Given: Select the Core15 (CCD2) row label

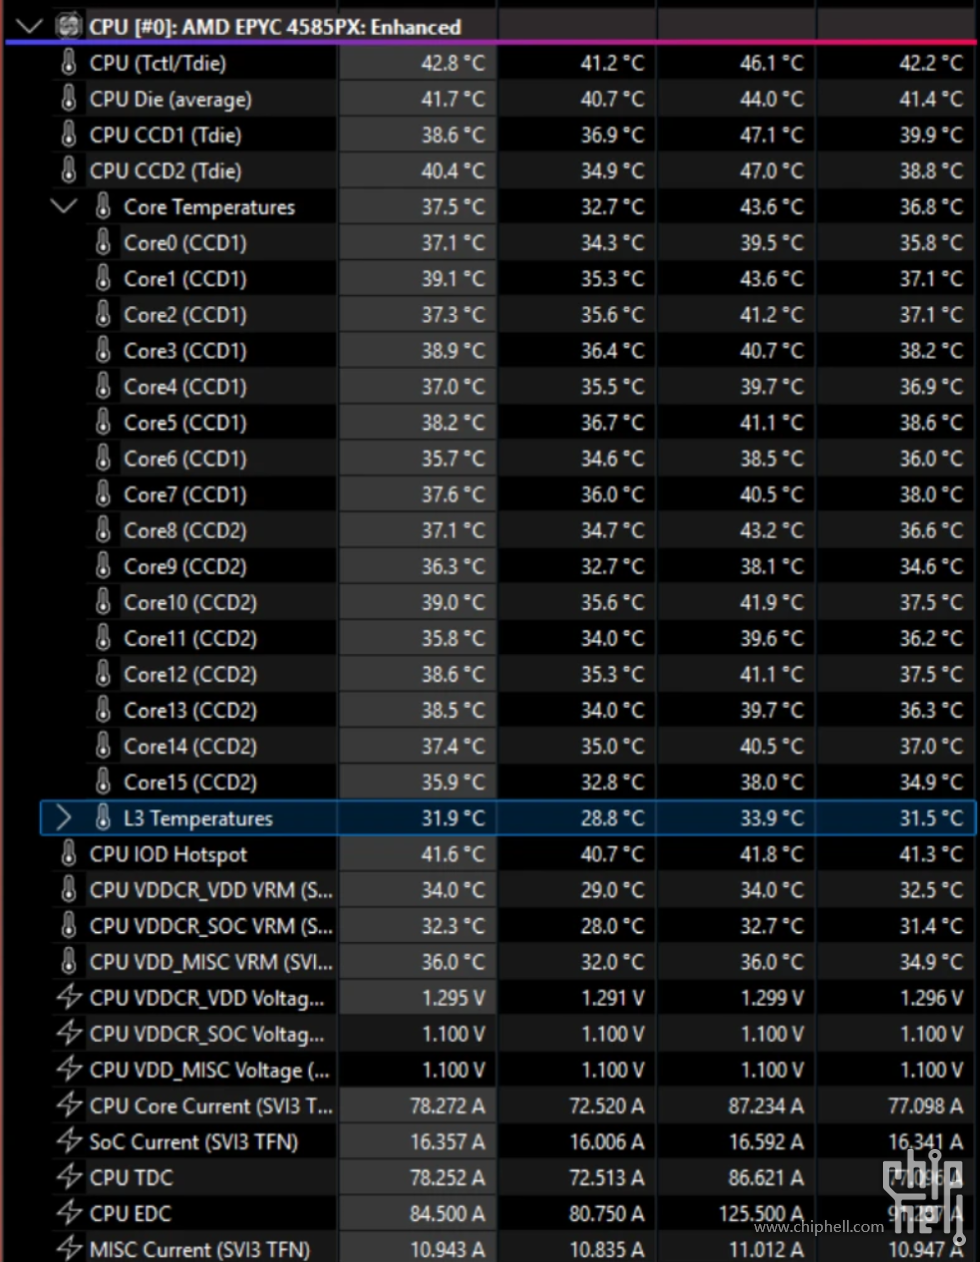Looking at the screenshot, I should coord(190,783).
